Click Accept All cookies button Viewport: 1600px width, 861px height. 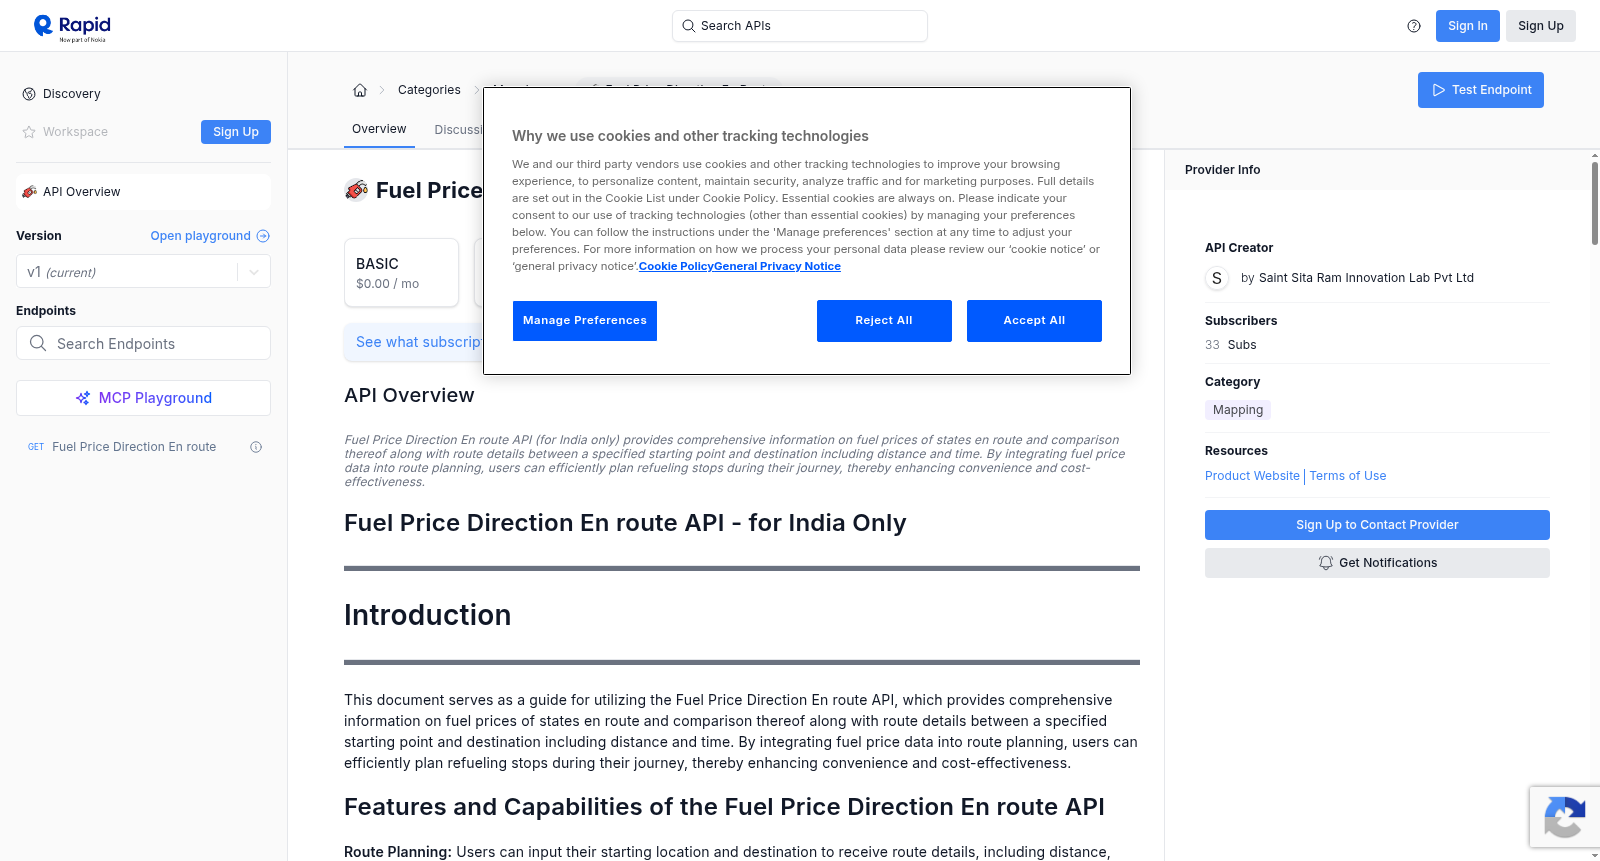(x=1034, y=321)
